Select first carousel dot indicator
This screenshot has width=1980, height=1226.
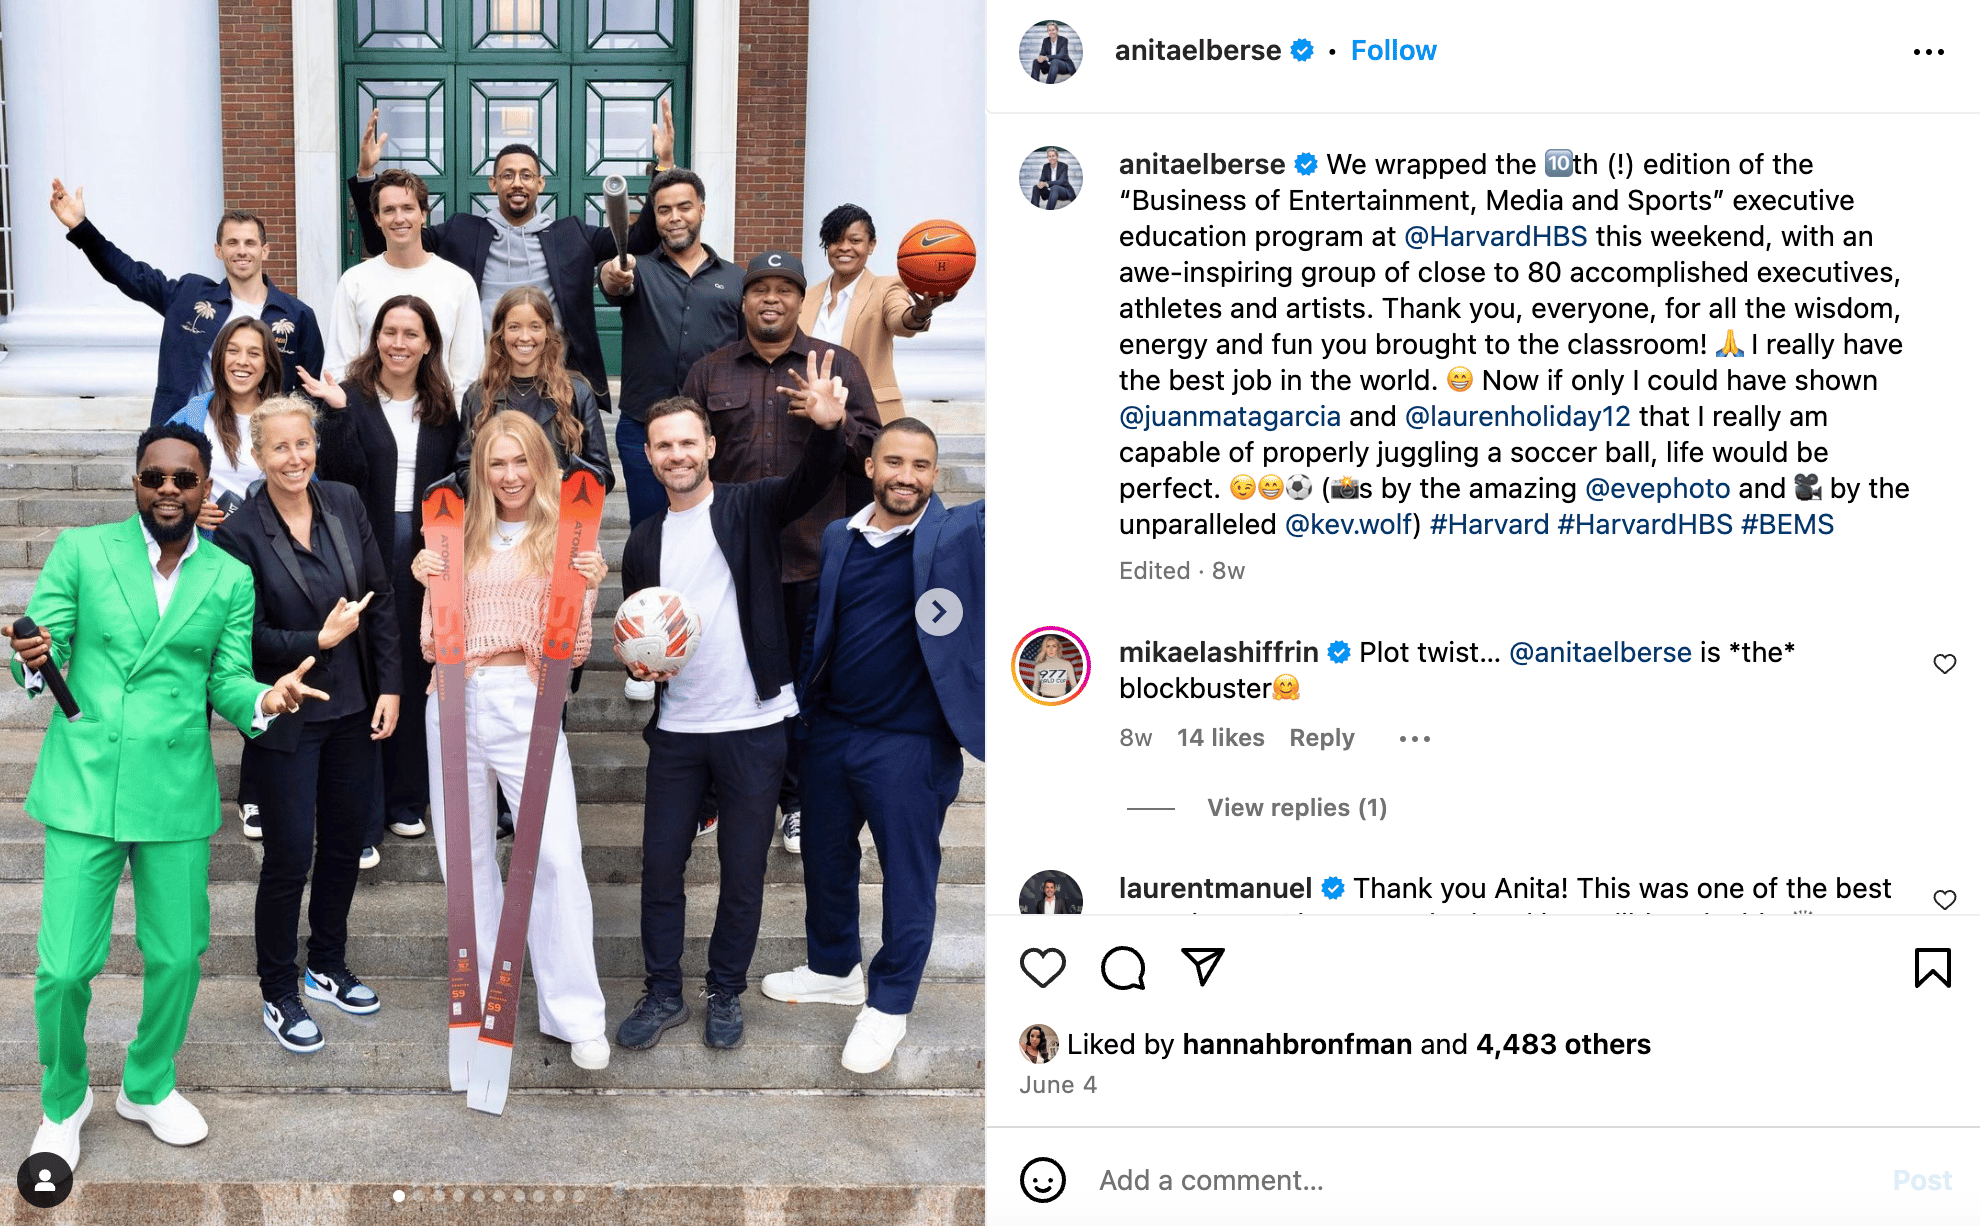point(399,1196)
